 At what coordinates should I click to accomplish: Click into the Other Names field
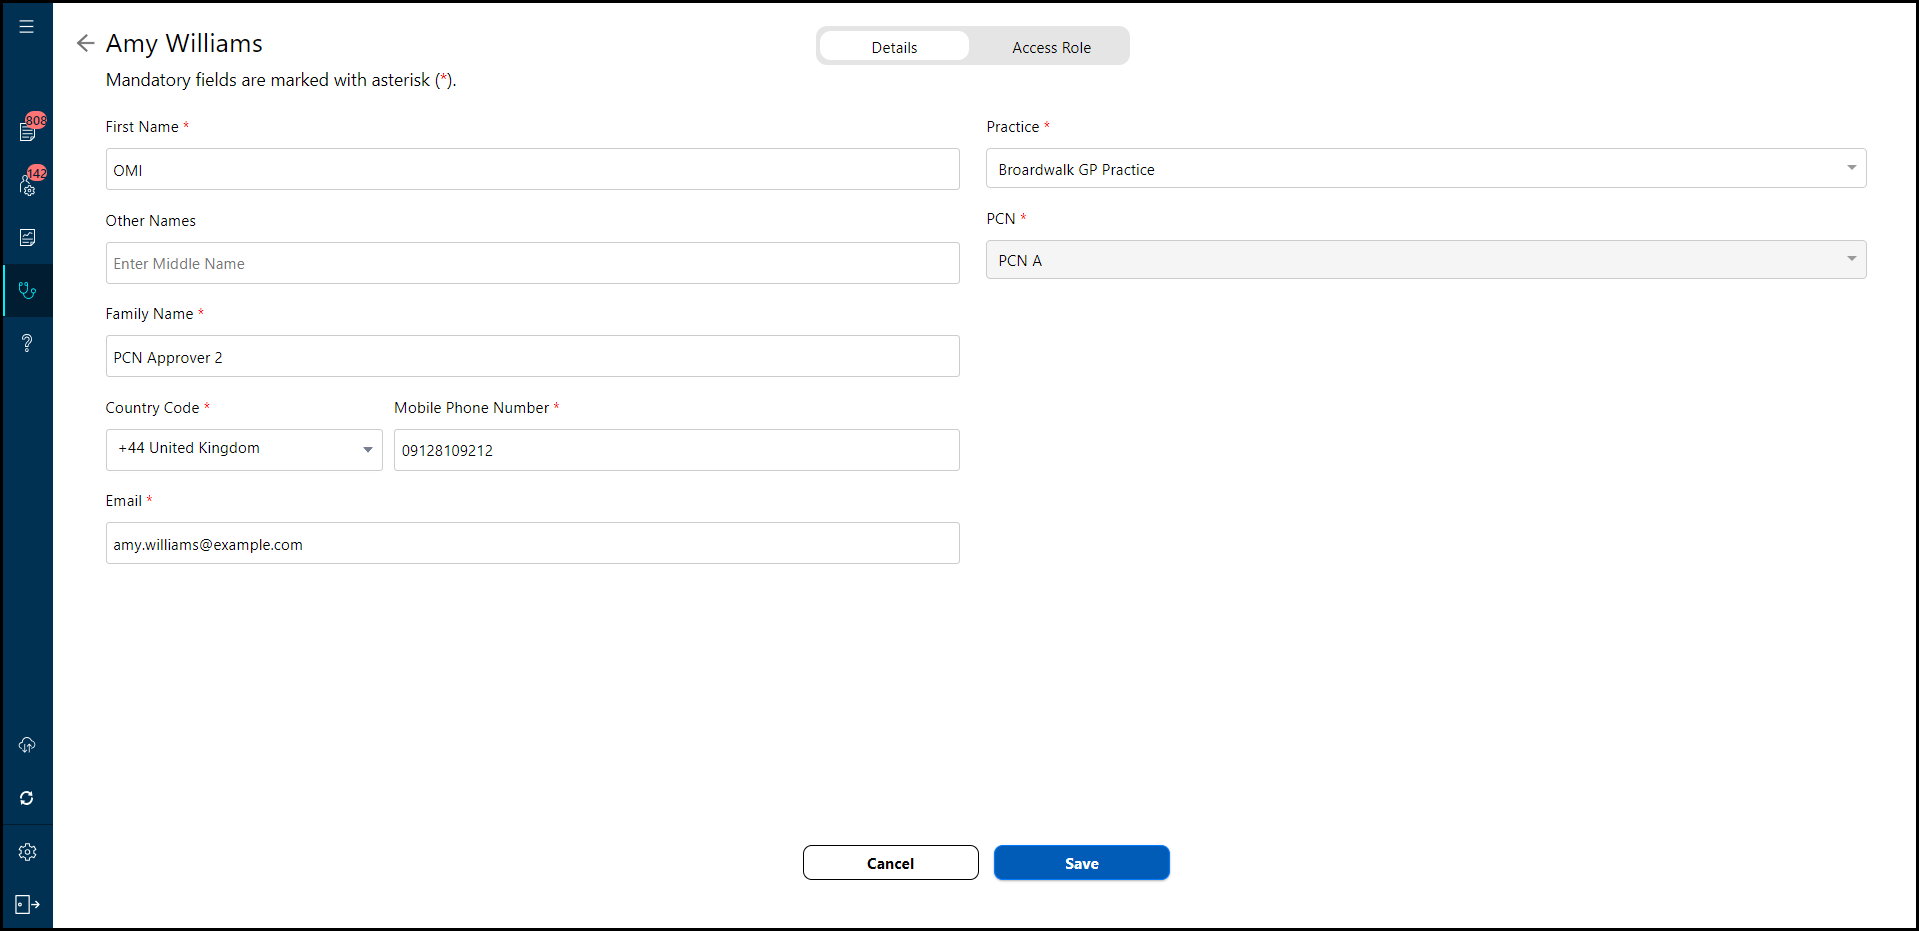pyautogui.click(x=532, y=264)
